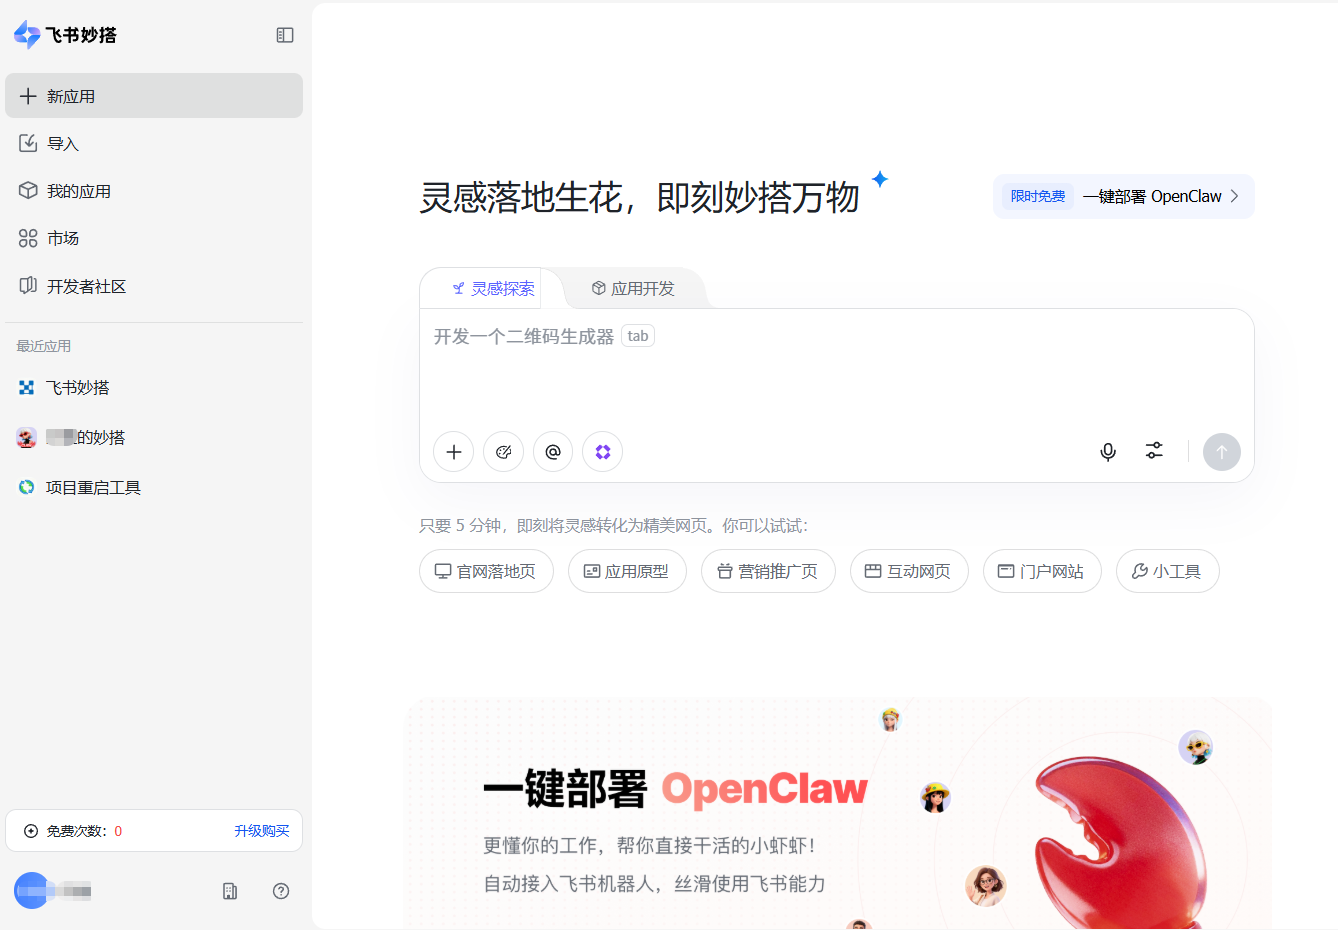Select the 小工具 suggestion chip
1338x930 pixels.
[1167, 571]
